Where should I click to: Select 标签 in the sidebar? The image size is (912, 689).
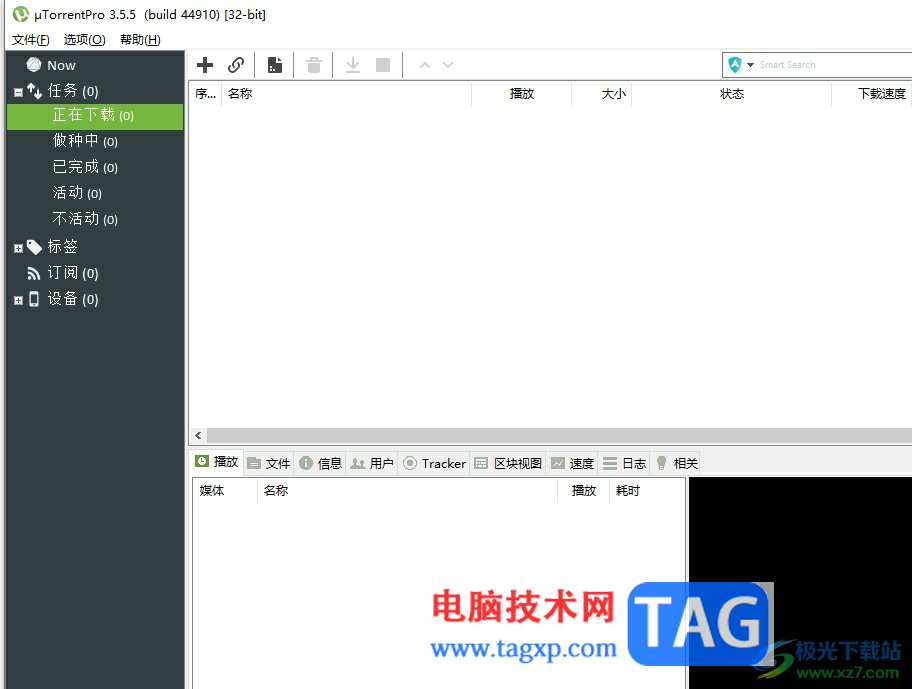click(62, 247)
